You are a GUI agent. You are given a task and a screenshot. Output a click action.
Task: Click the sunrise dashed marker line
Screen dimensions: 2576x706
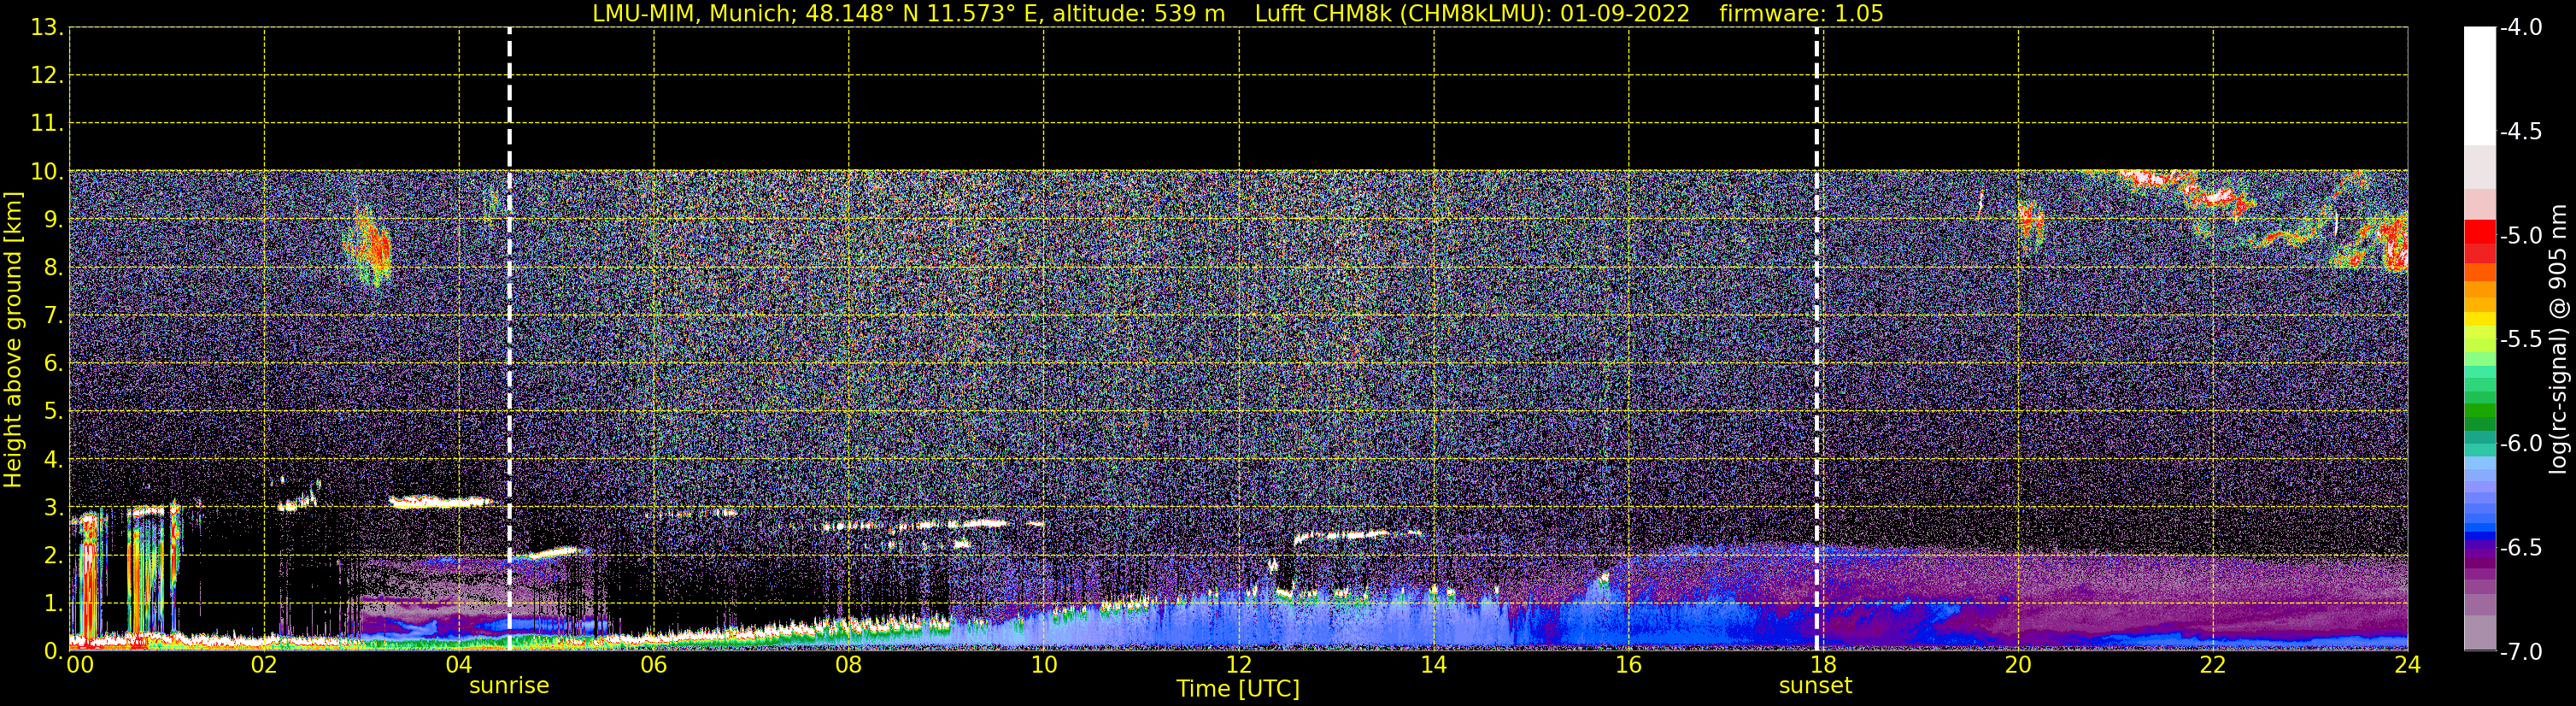pyautogui.click(x=510, y=339)
